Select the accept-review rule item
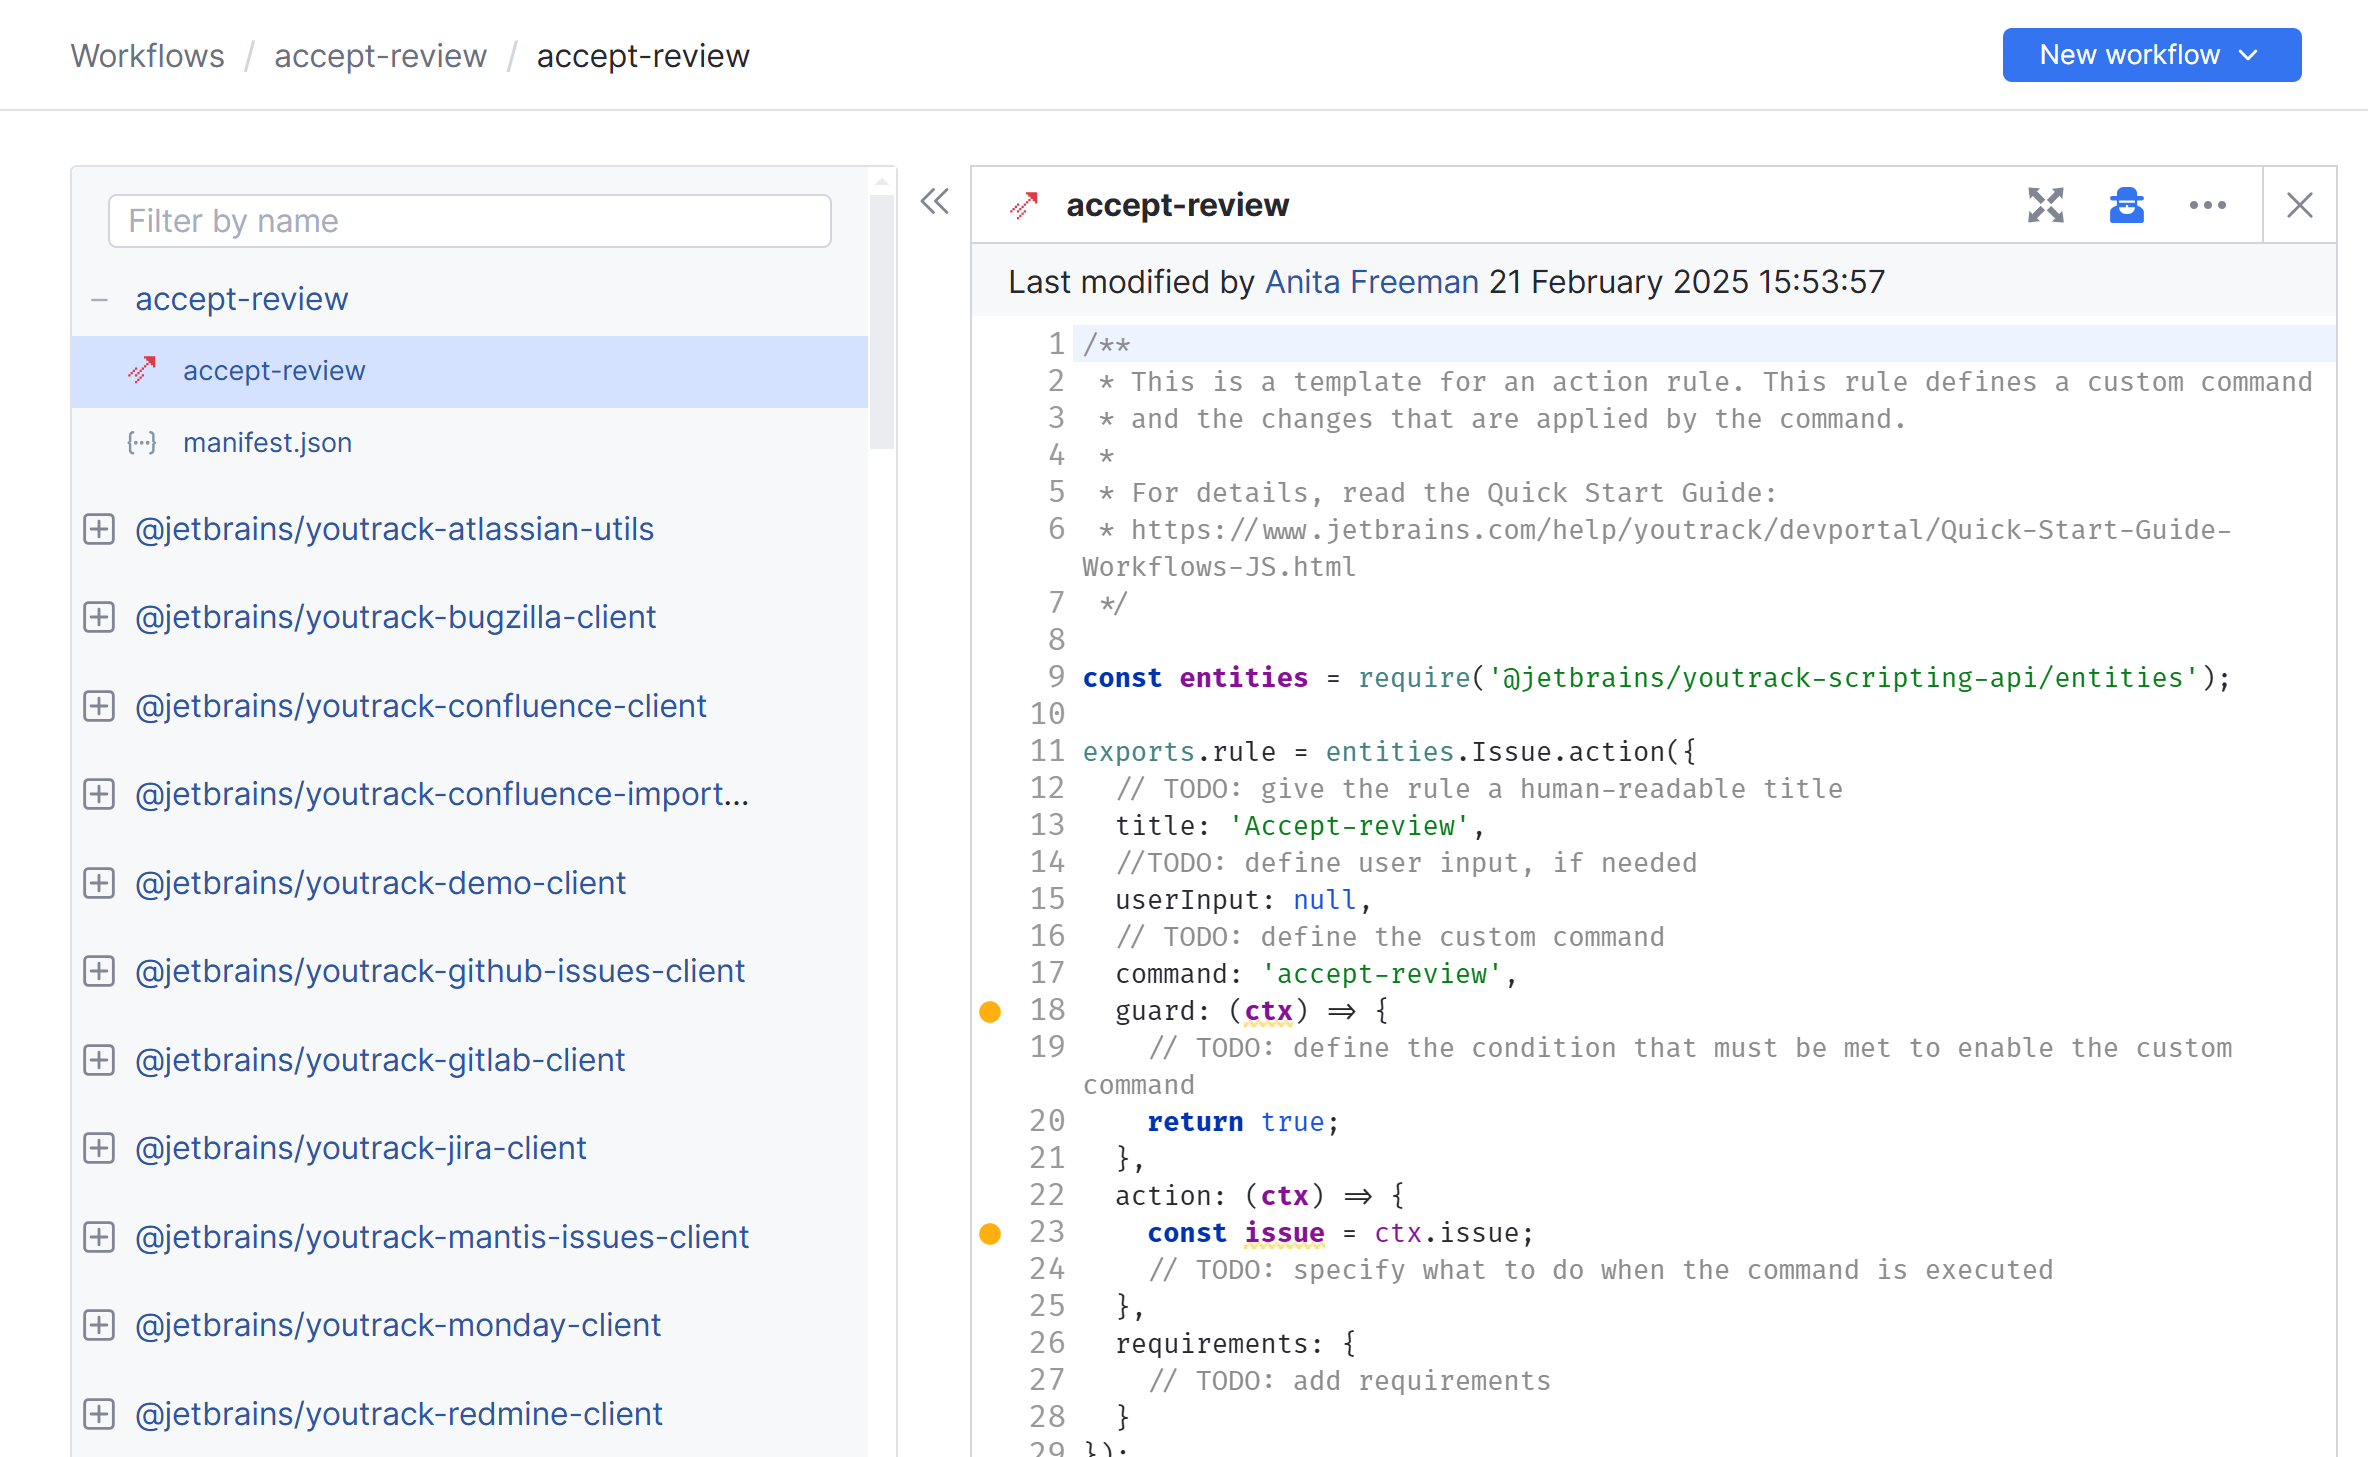 point(274,371)
